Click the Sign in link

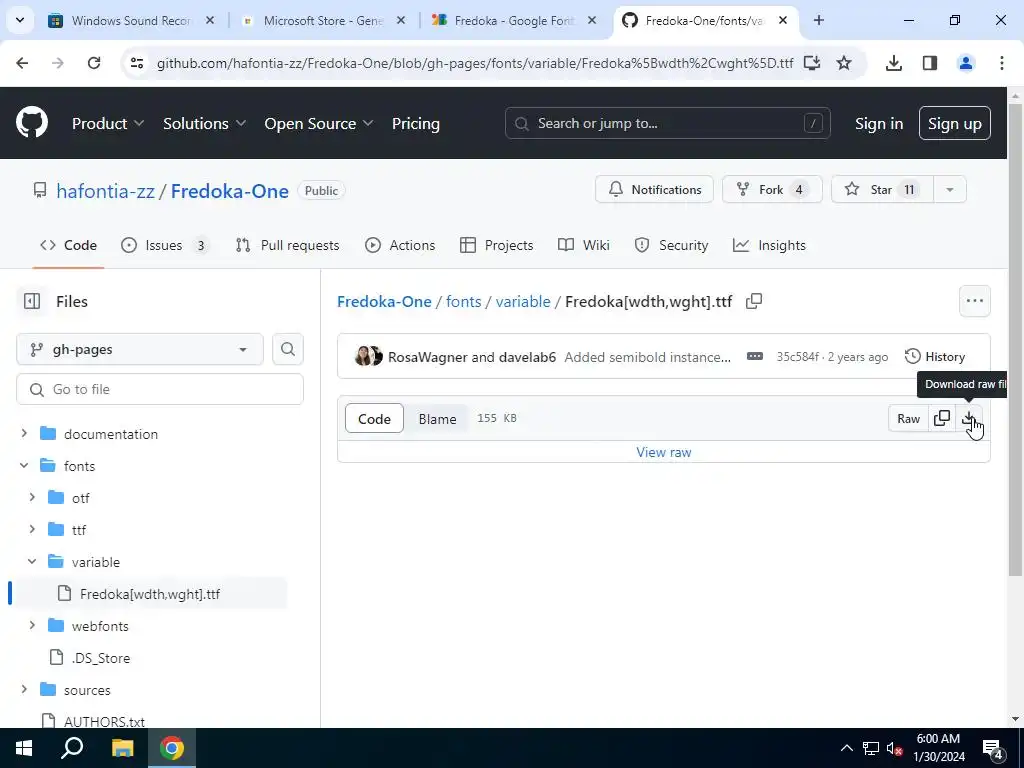879,123
